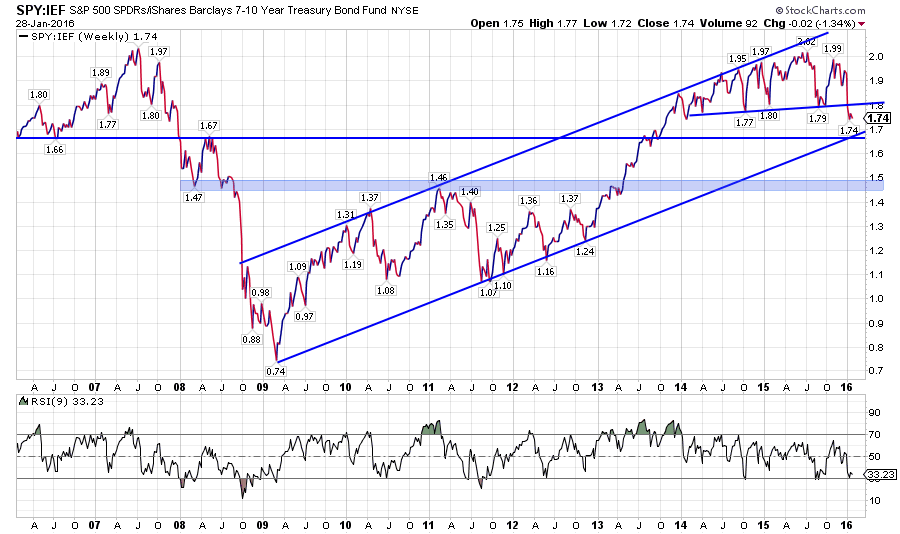Image resolution: width=900 pixels, height=534 pixels.
Task: Click the 1.89 price label
Action: coord(101,72)
